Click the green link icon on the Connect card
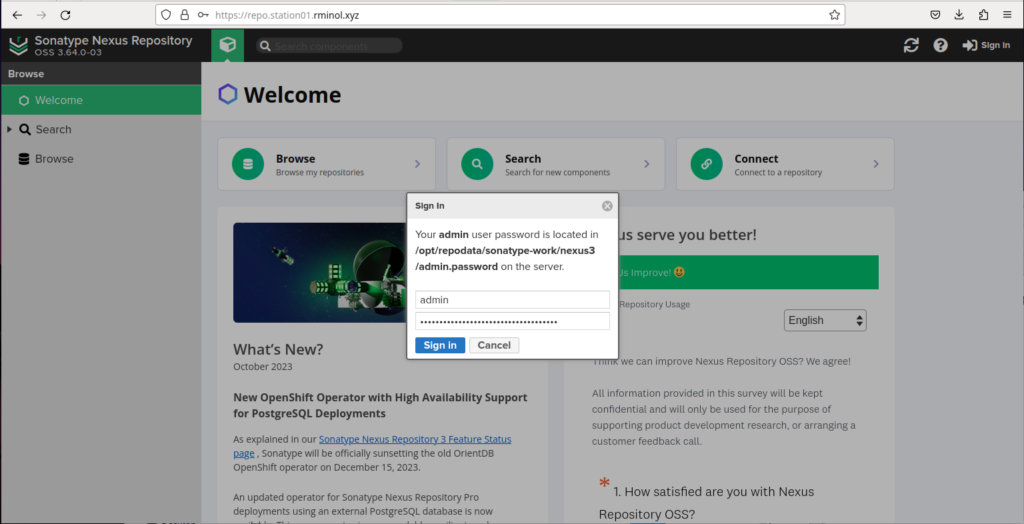This screenshot has width=1024, height=524. 707,164
